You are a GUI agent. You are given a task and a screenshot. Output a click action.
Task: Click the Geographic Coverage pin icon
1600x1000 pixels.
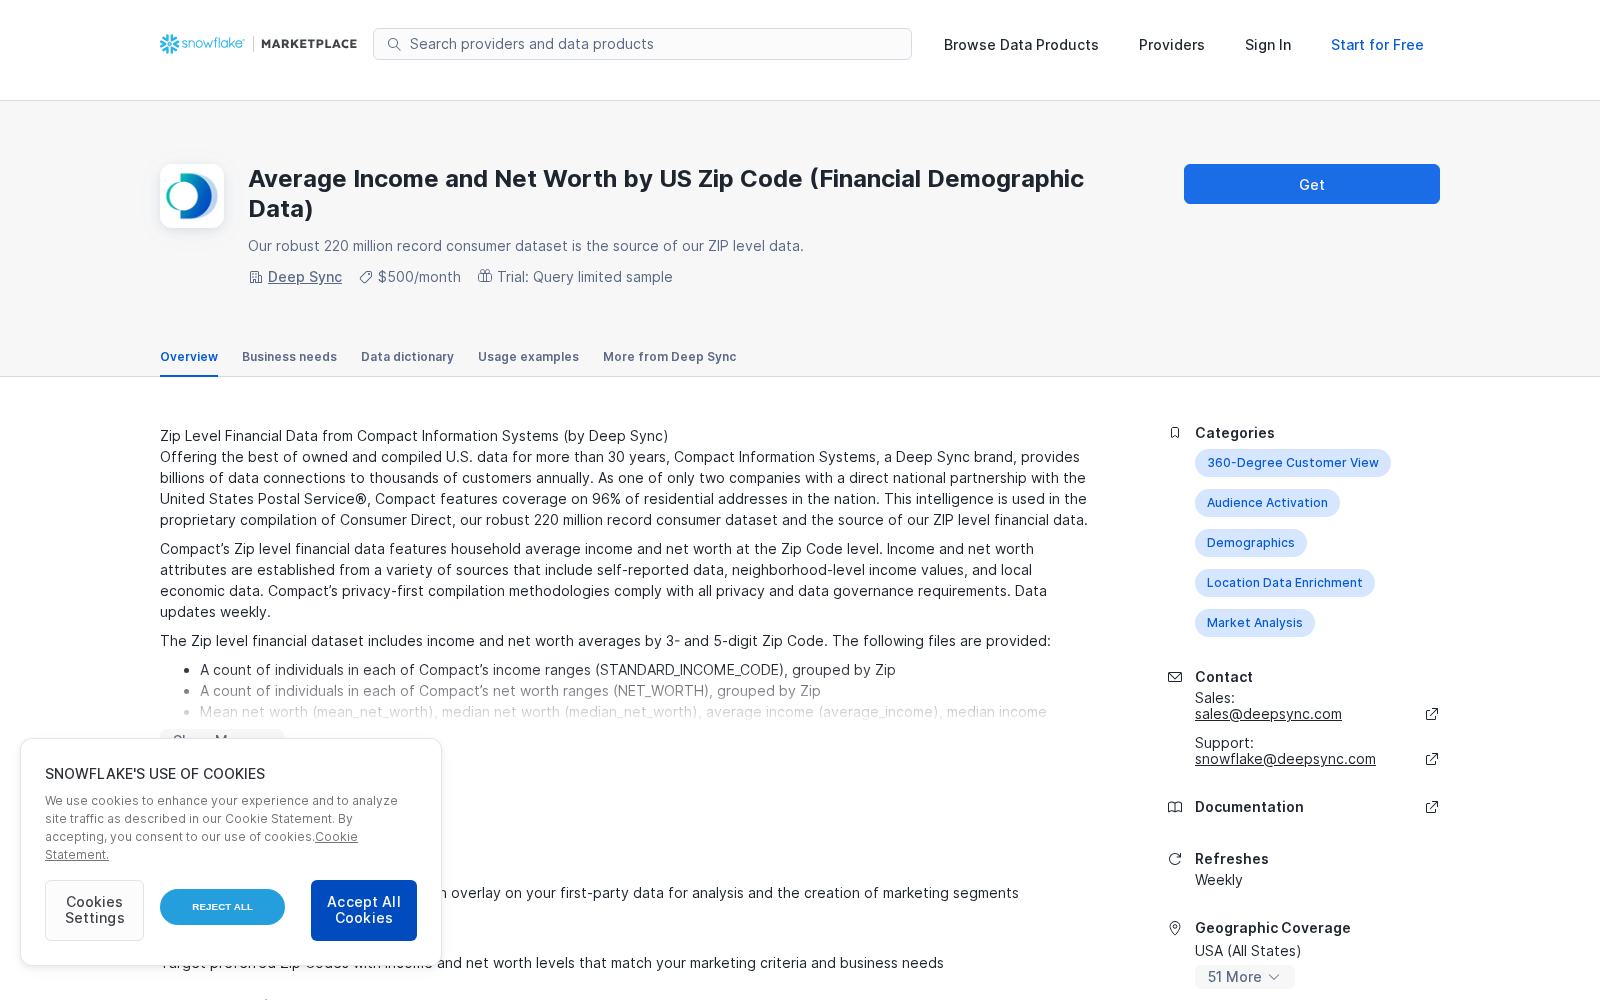[x=1175, y=928]
